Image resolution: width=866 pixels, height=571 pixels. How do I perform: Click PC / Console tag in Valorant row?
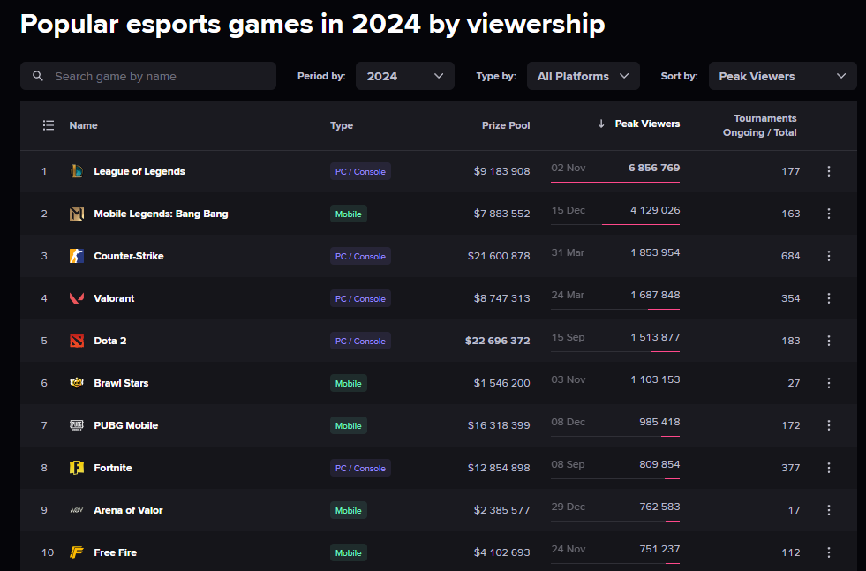[x=360, y=298]
